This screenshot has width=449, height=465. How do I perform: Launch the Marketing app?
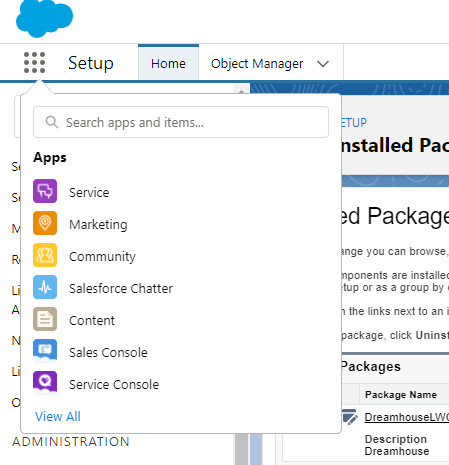pyautogui.click(x=98, y=224)
